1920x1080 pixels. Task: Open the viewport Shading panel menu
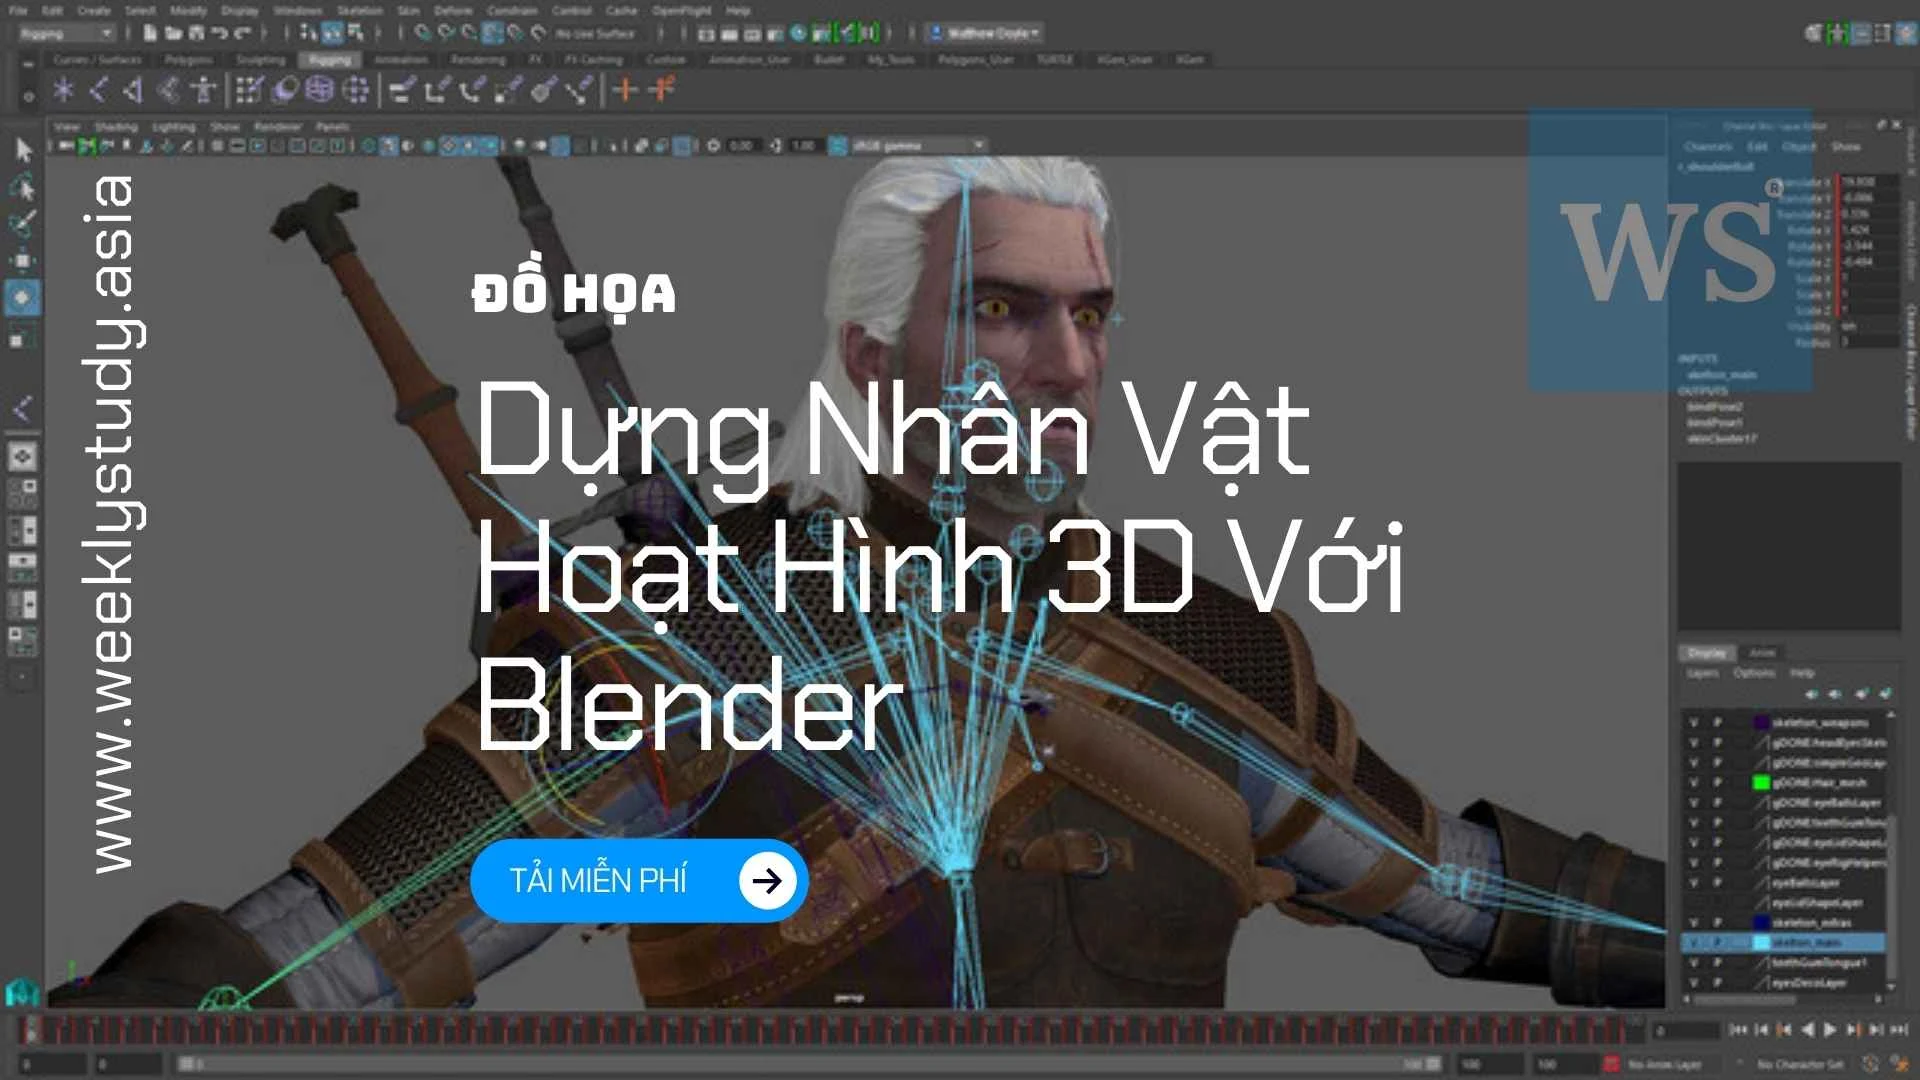coord(116,127)
